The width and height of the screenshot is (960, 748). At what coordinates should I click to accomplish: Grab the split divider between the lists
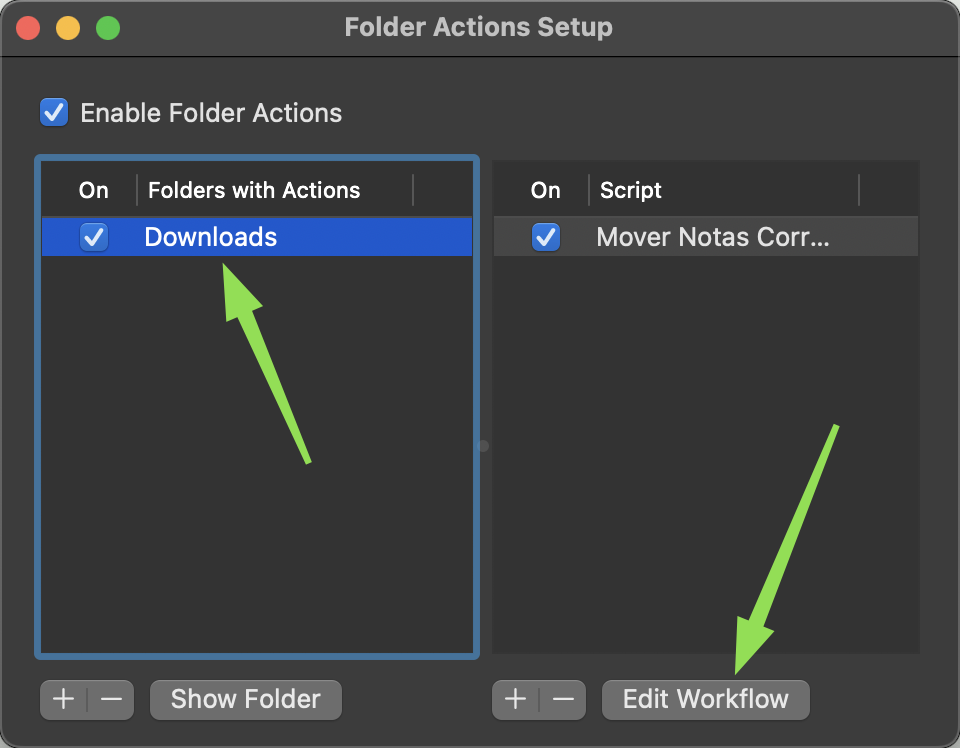(483, 446)
